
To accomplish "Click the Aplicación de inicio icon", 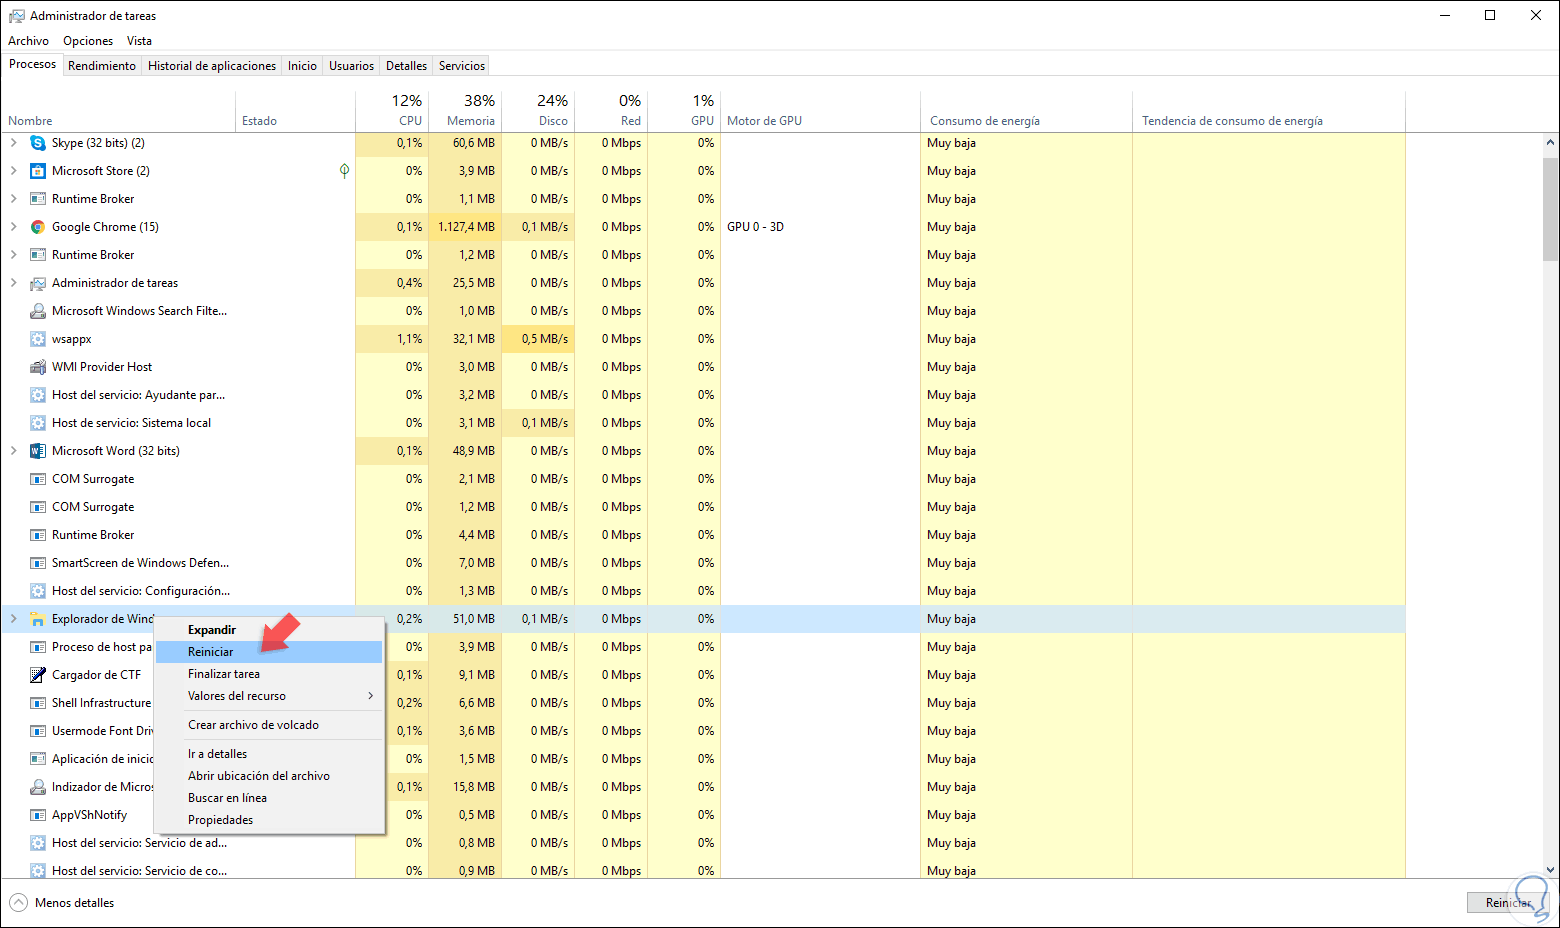I will pos(38,759).
